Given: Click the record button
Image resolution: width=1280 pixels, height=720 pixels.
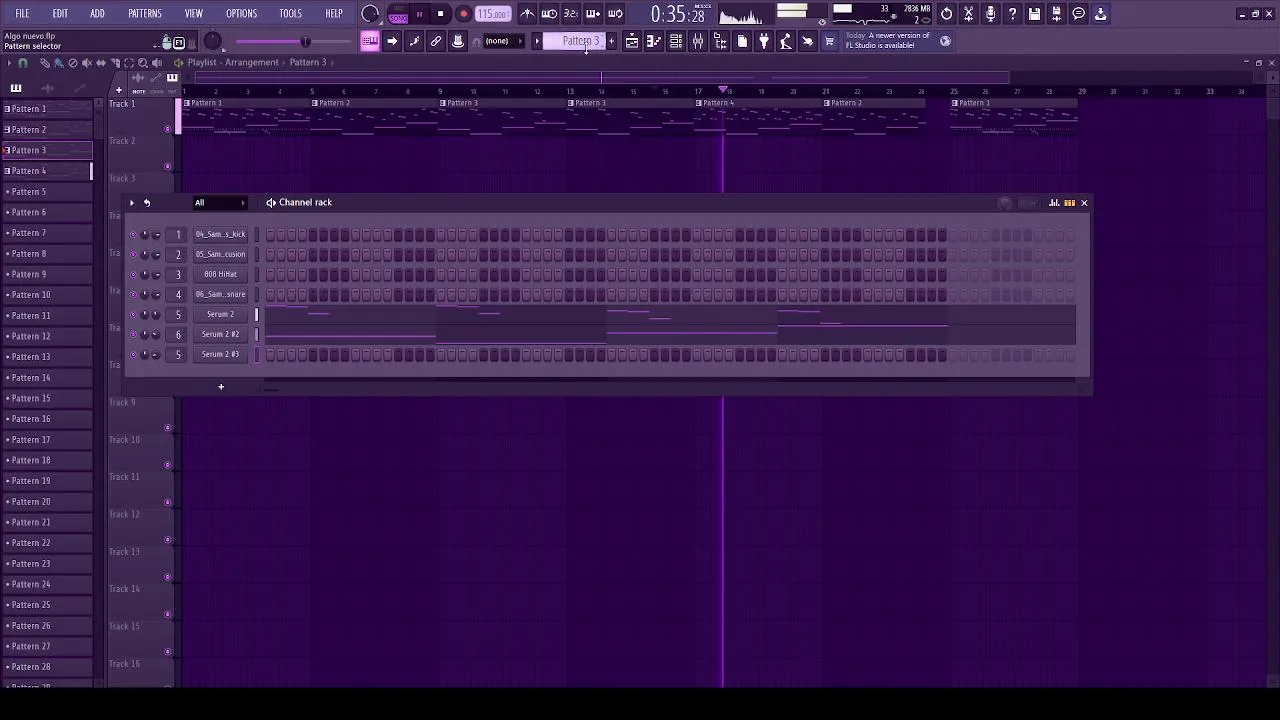Looking at the screenshot, I should click(x=463, y=14).
